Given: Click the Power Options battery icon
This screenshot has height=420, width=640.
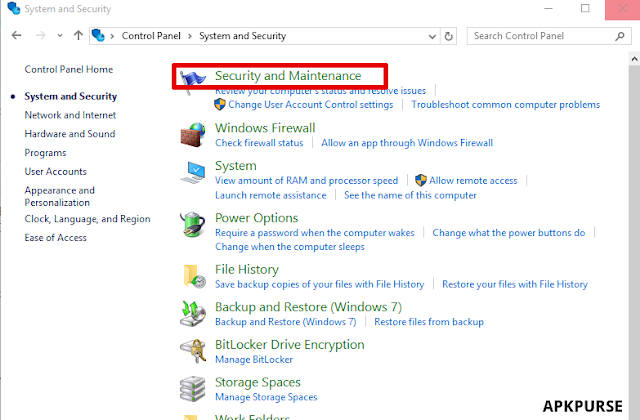Looking at the screenshot, I should point(193,224).
